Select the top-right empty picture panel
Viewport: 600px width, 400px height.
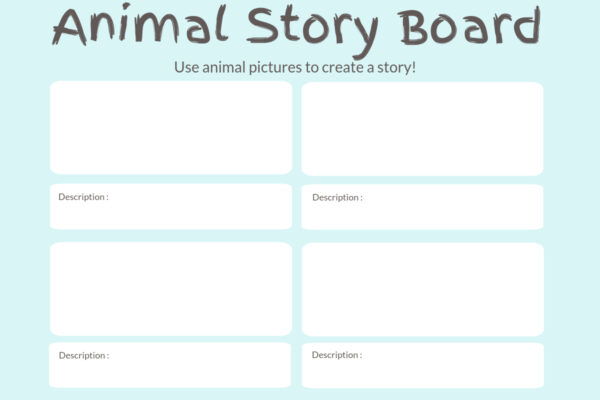click(x=422, y=128)
